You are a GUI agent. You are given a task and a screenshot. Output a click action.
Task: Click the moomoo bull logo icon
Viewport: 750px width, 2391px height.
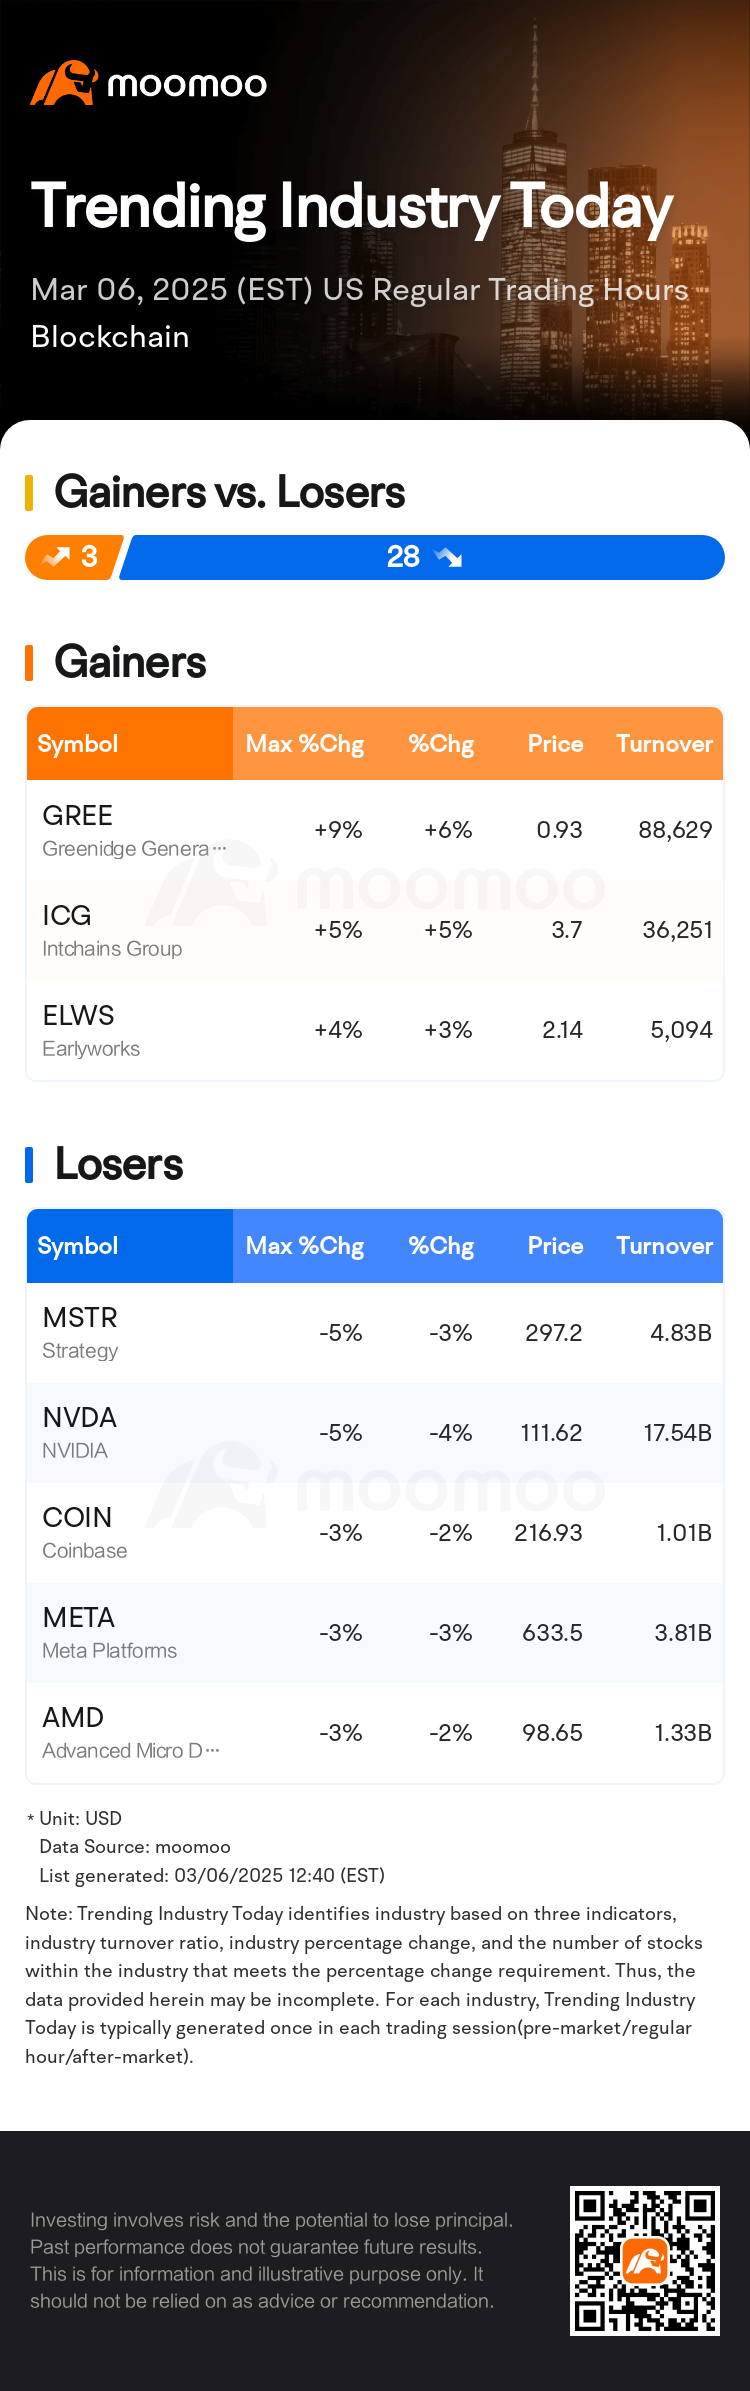coord(64,83)
